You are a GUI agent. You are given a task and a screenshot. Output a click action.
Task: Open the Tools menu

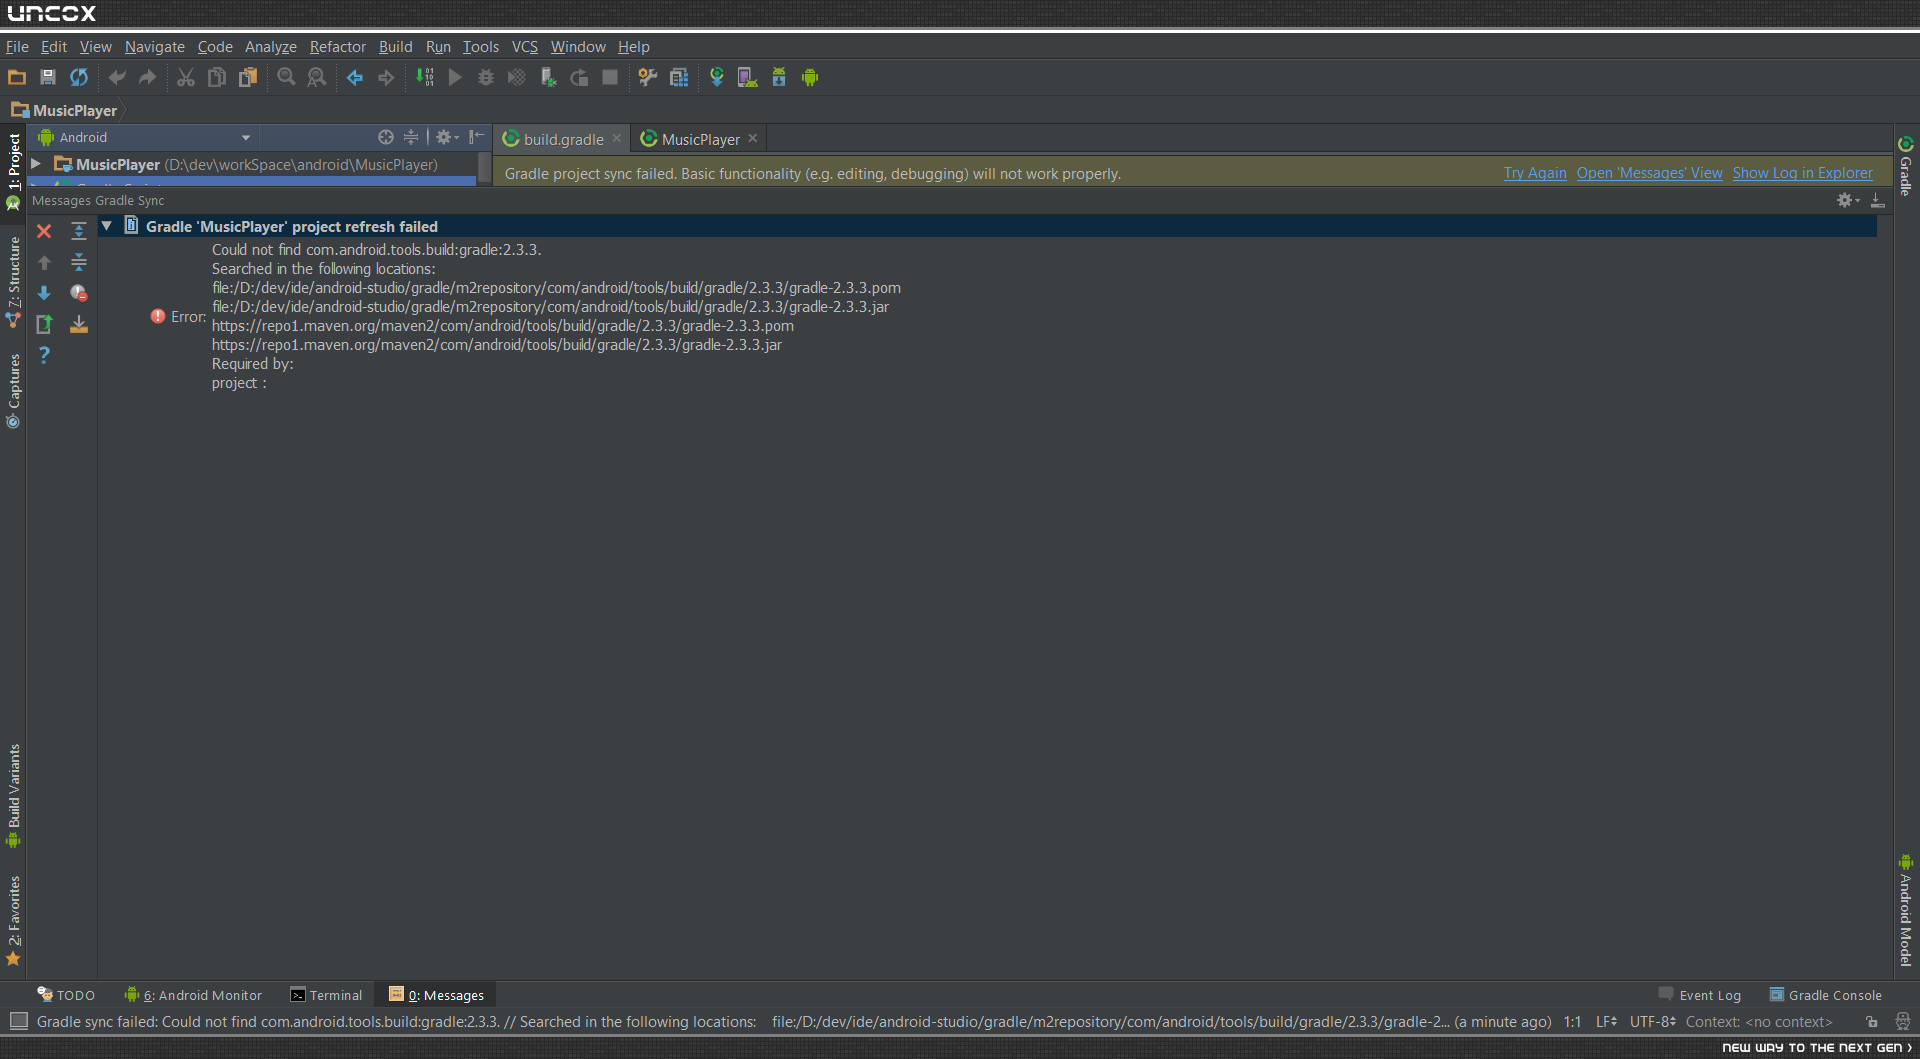pyautogui.click(x=481, y=47)
